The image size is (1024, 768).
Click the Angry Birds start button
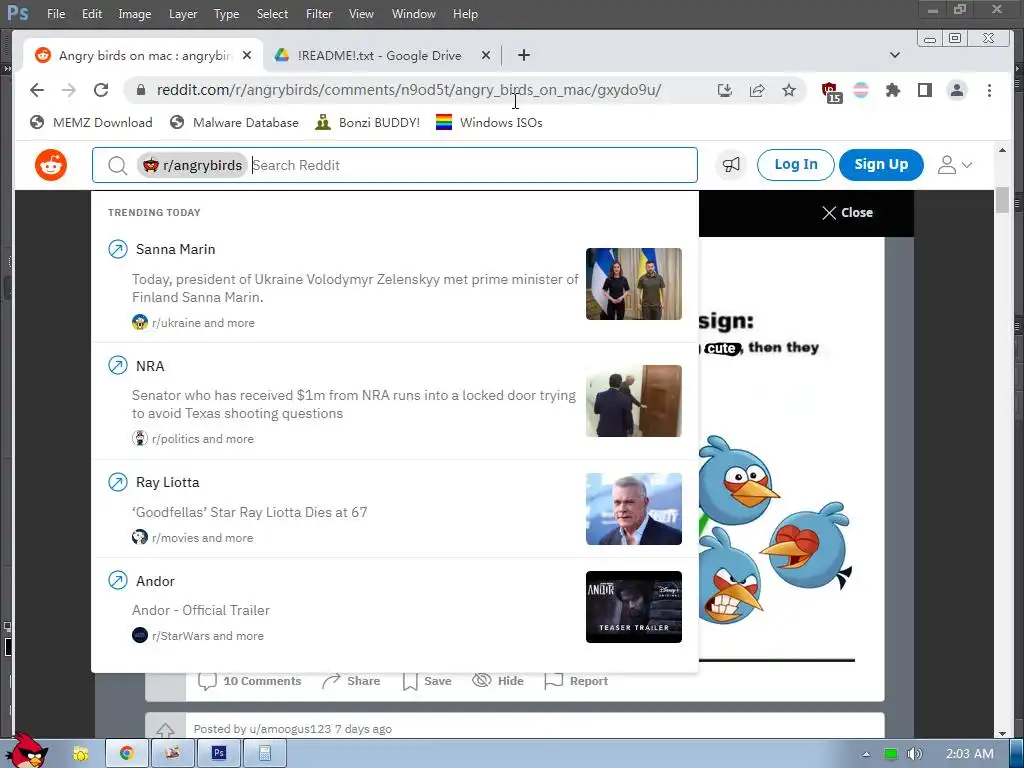pyautogui.click(x=26, y=752)
